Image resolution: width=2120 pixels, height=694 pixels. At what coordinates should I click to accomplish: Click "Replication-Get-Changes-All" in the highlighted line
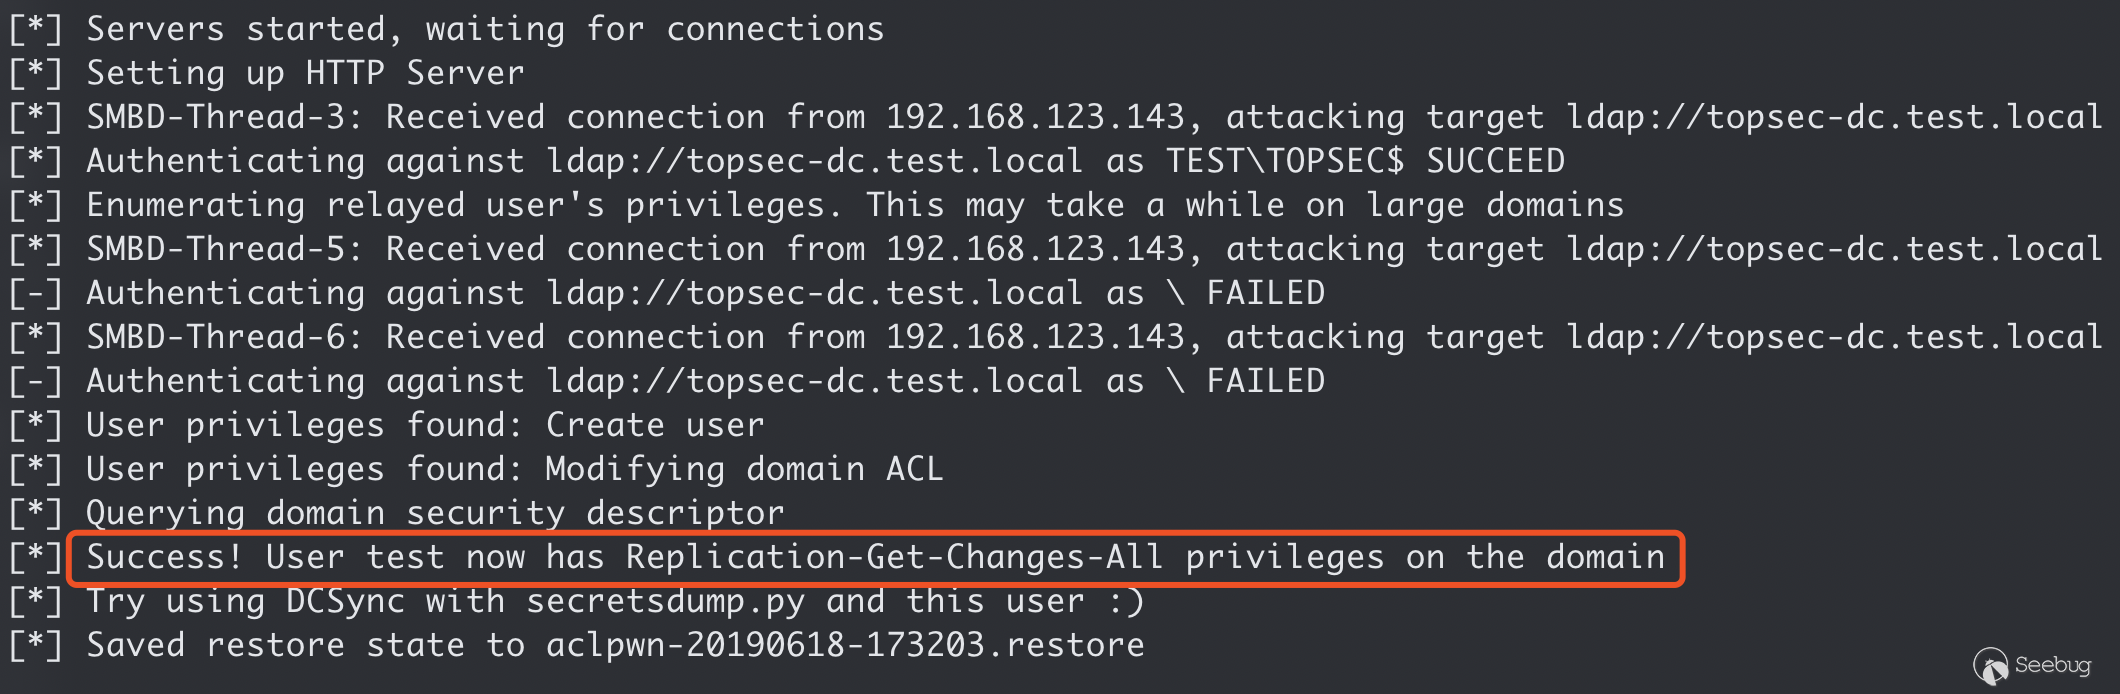tap(895, 558)
